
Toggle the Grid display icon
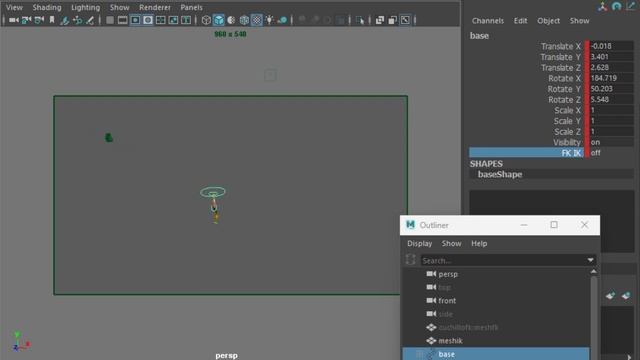point(110,20)
